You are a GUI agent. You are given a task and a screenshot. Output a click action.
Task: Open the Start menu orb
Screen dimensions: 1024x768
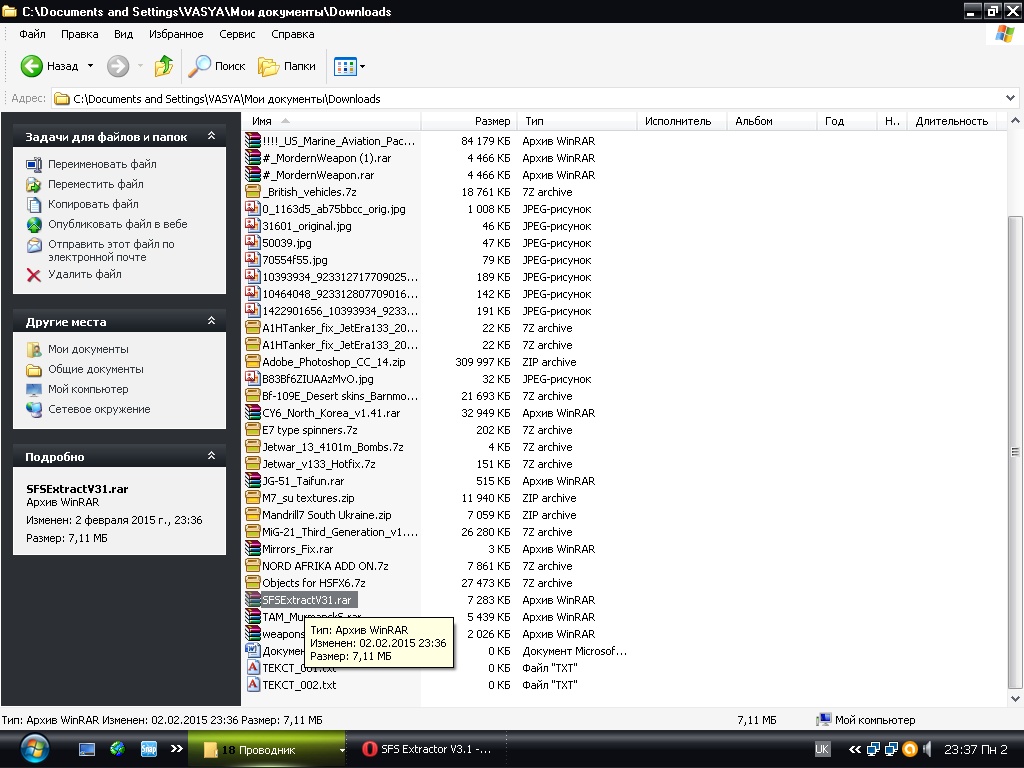click(33, 748)
